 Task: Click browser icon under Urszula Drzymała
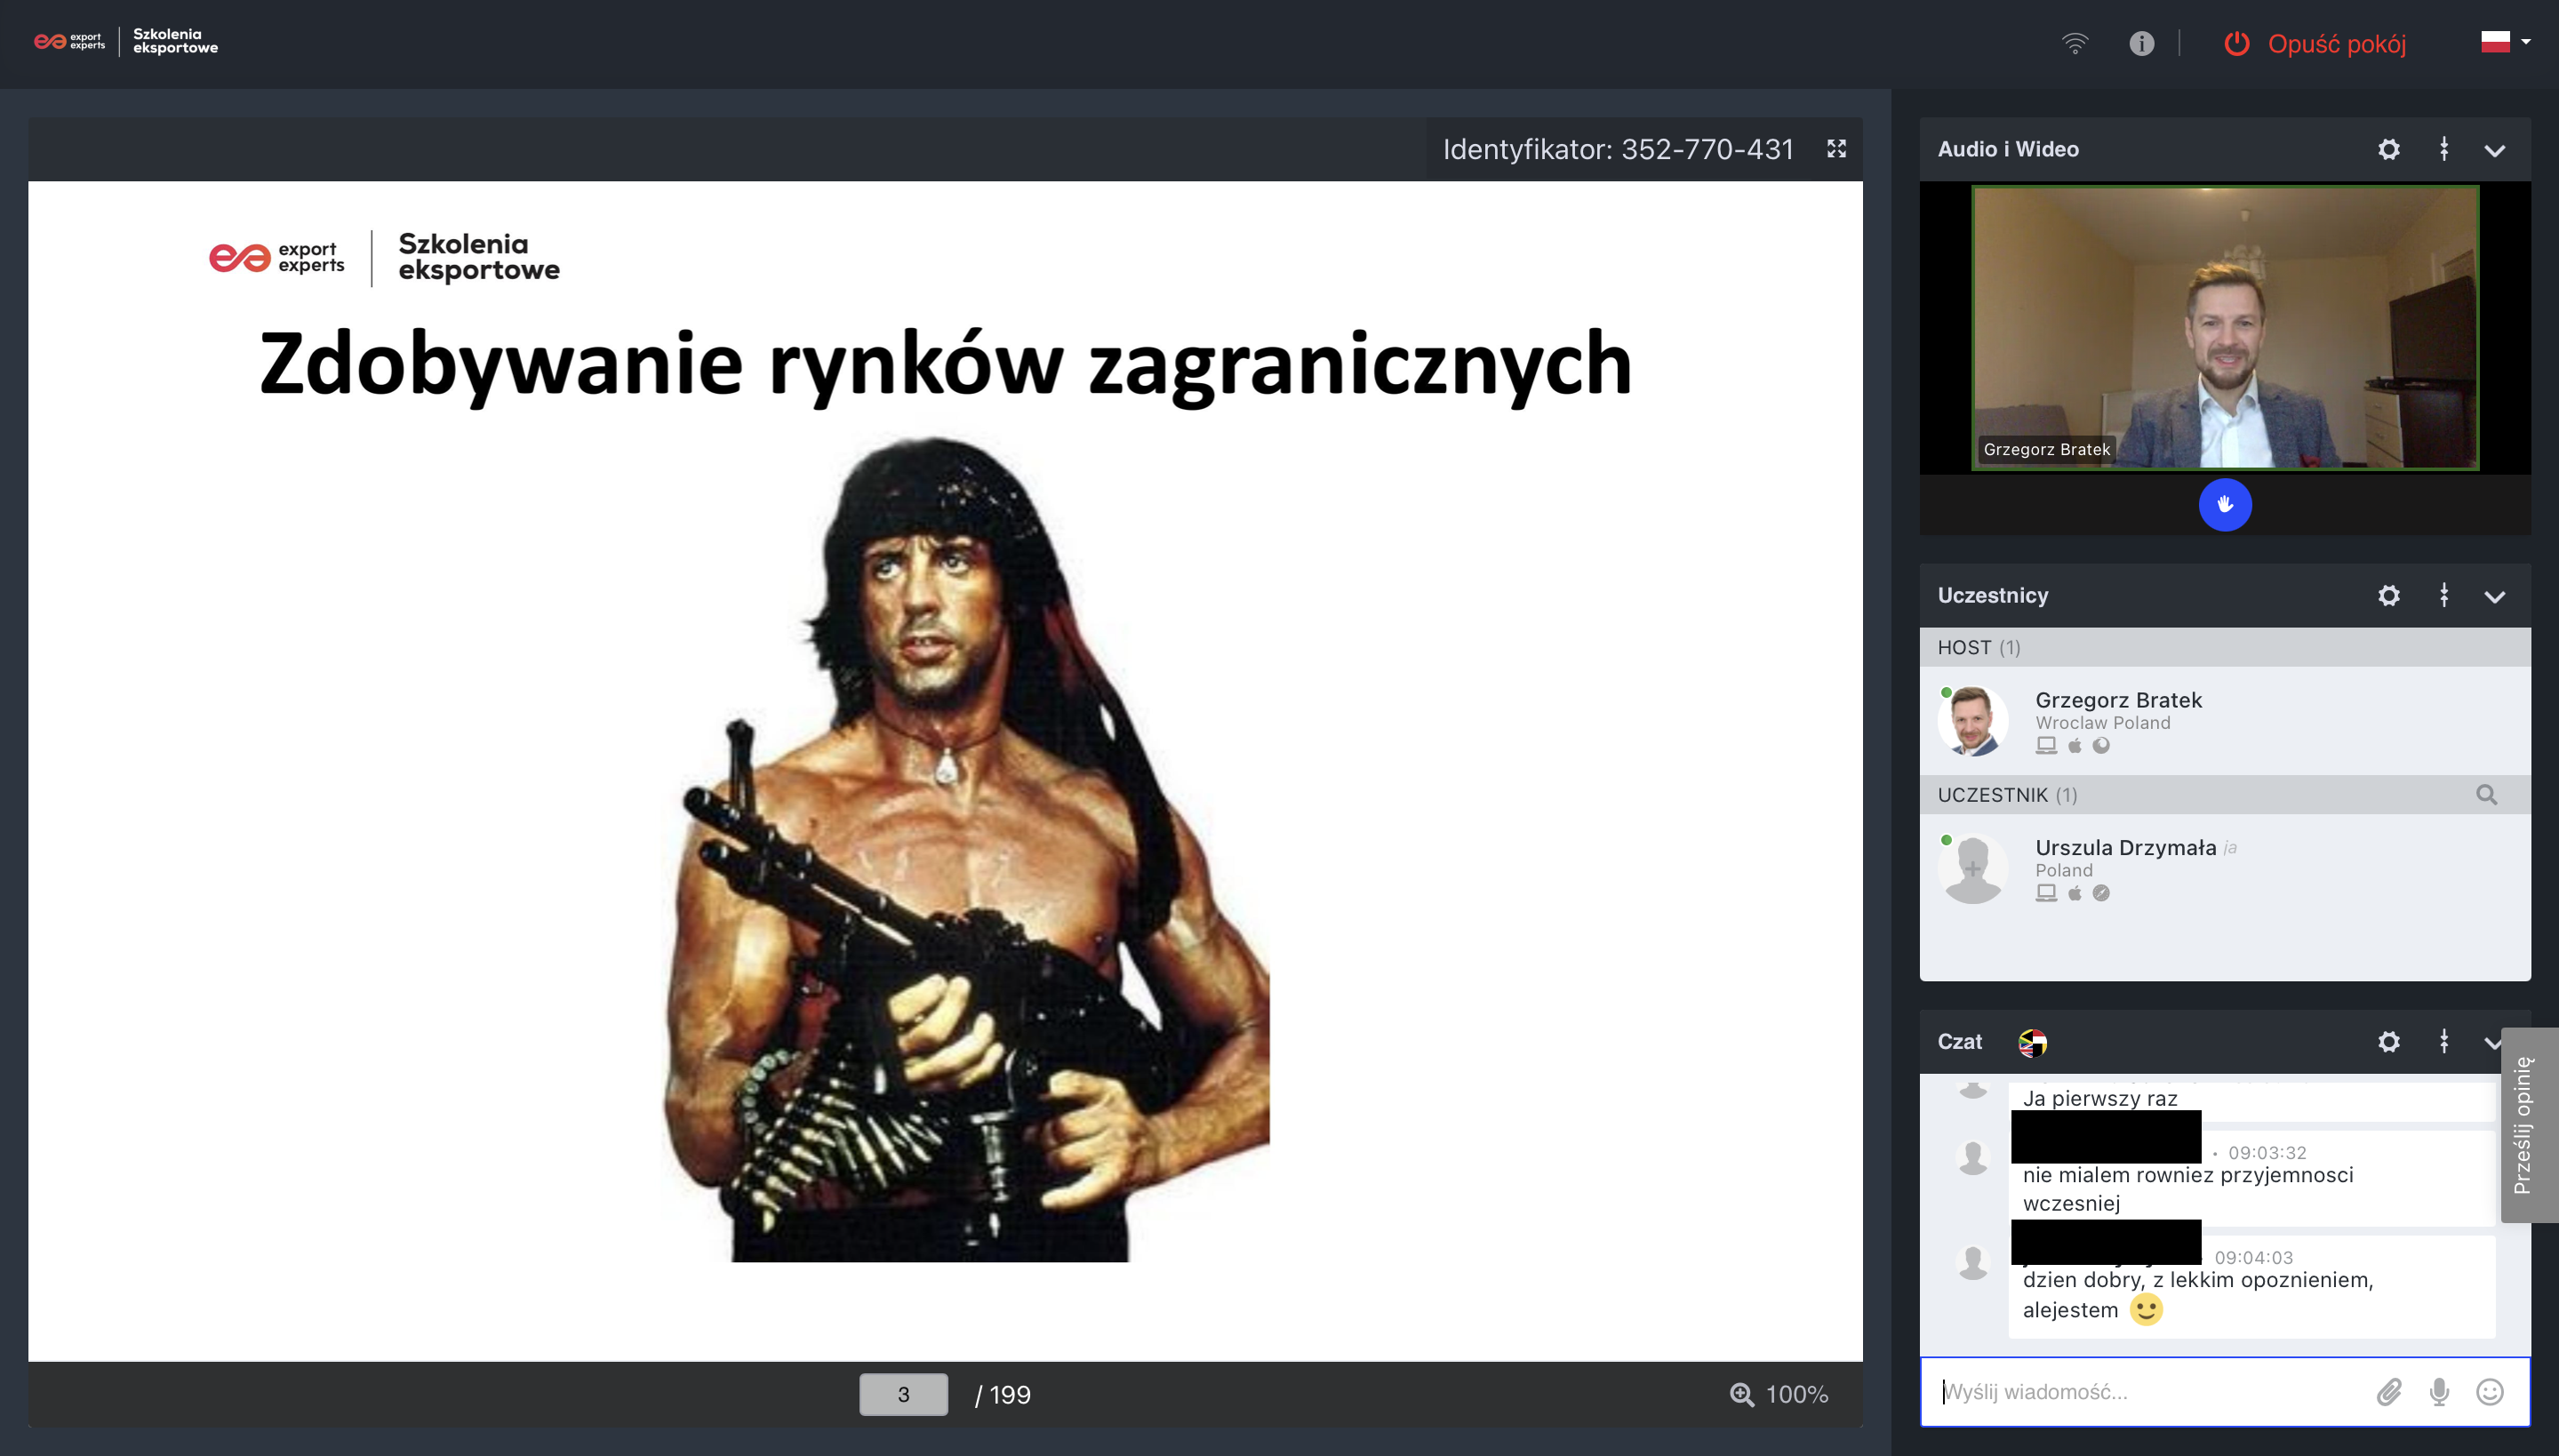click(x=2100, y=893)
